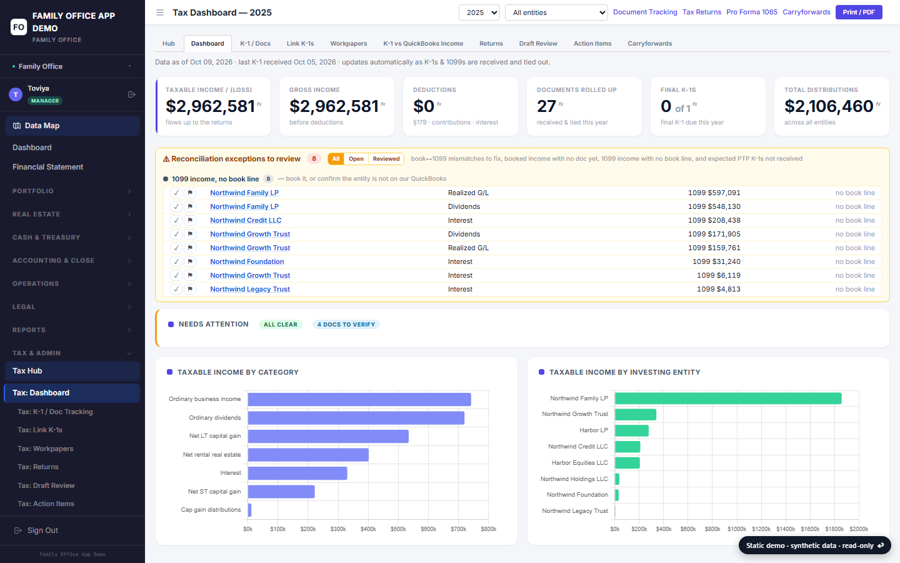Screen dimensions: 900x563
Task: Click the fx icon on Deductions card
Action: point(439,104)
